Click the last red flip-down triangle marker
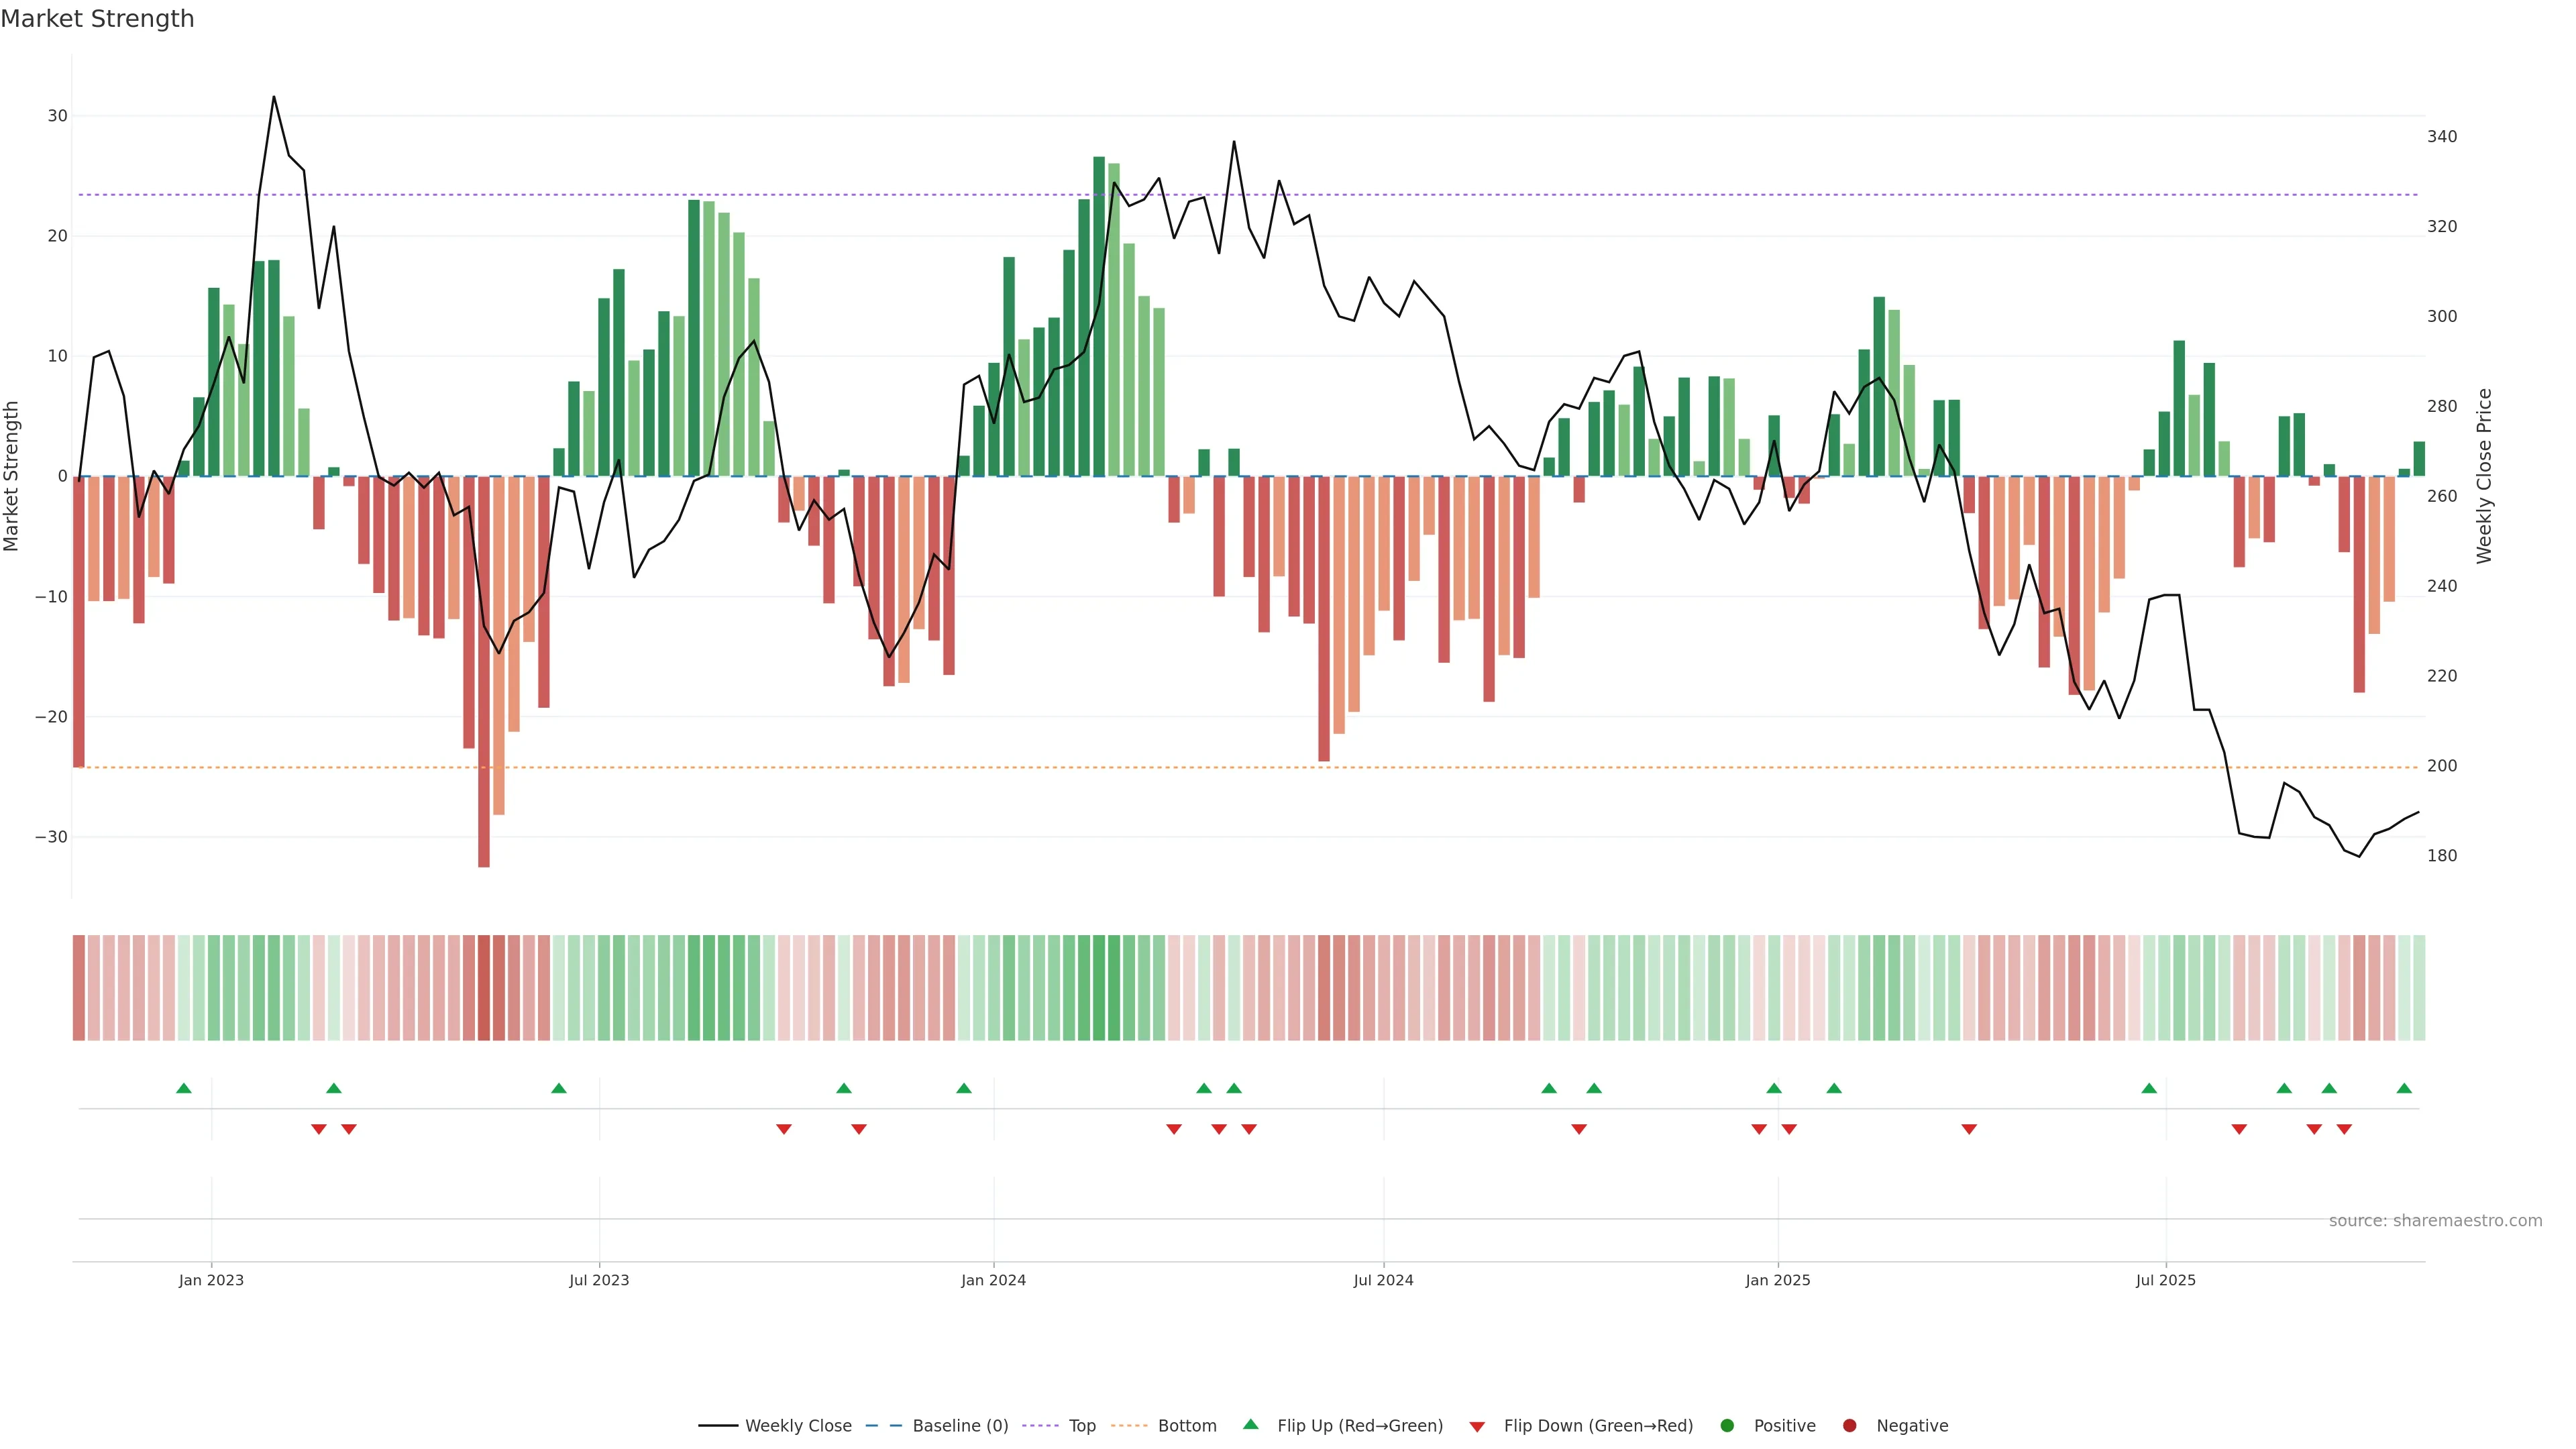The image size is (2576, 1449). pos(2344,1129)
